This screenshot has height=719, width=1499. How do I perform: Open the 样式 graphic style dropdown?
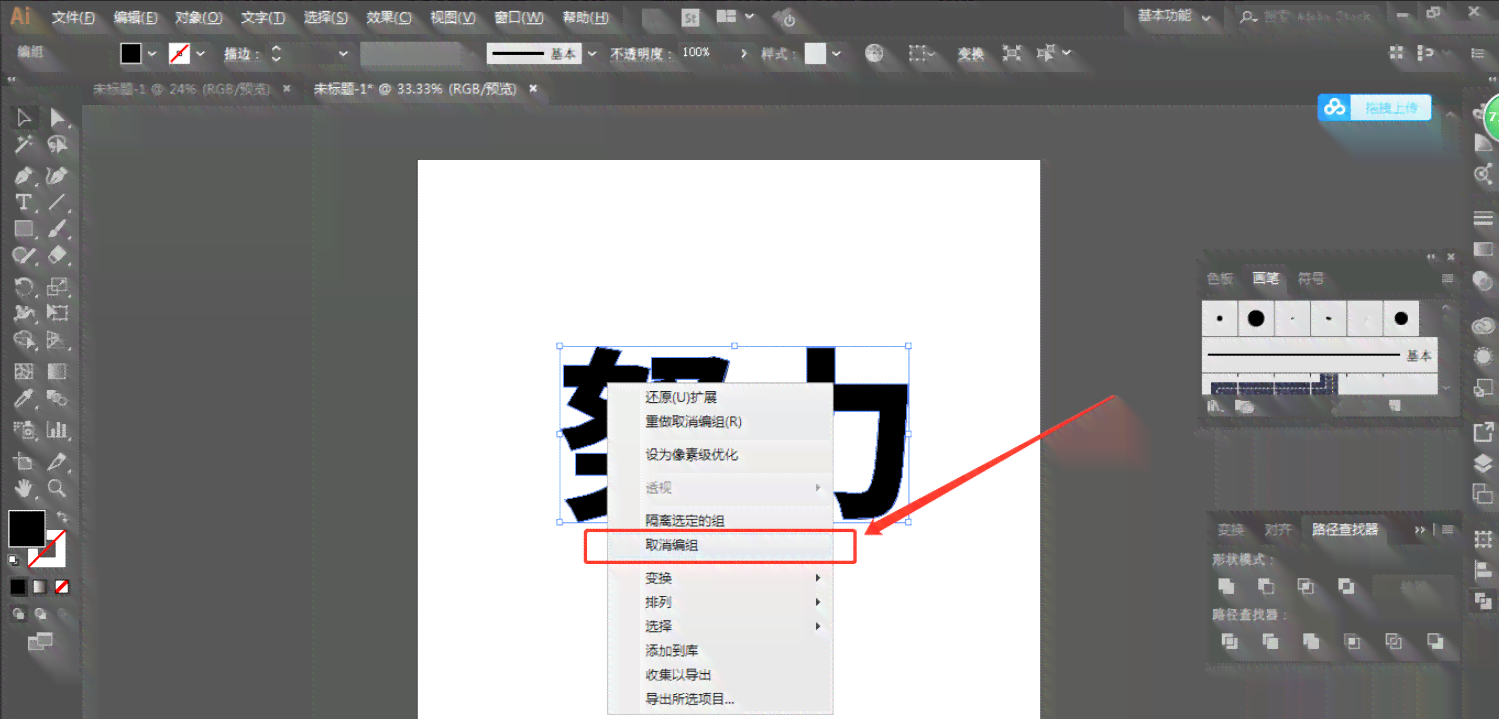pos(836,54)
